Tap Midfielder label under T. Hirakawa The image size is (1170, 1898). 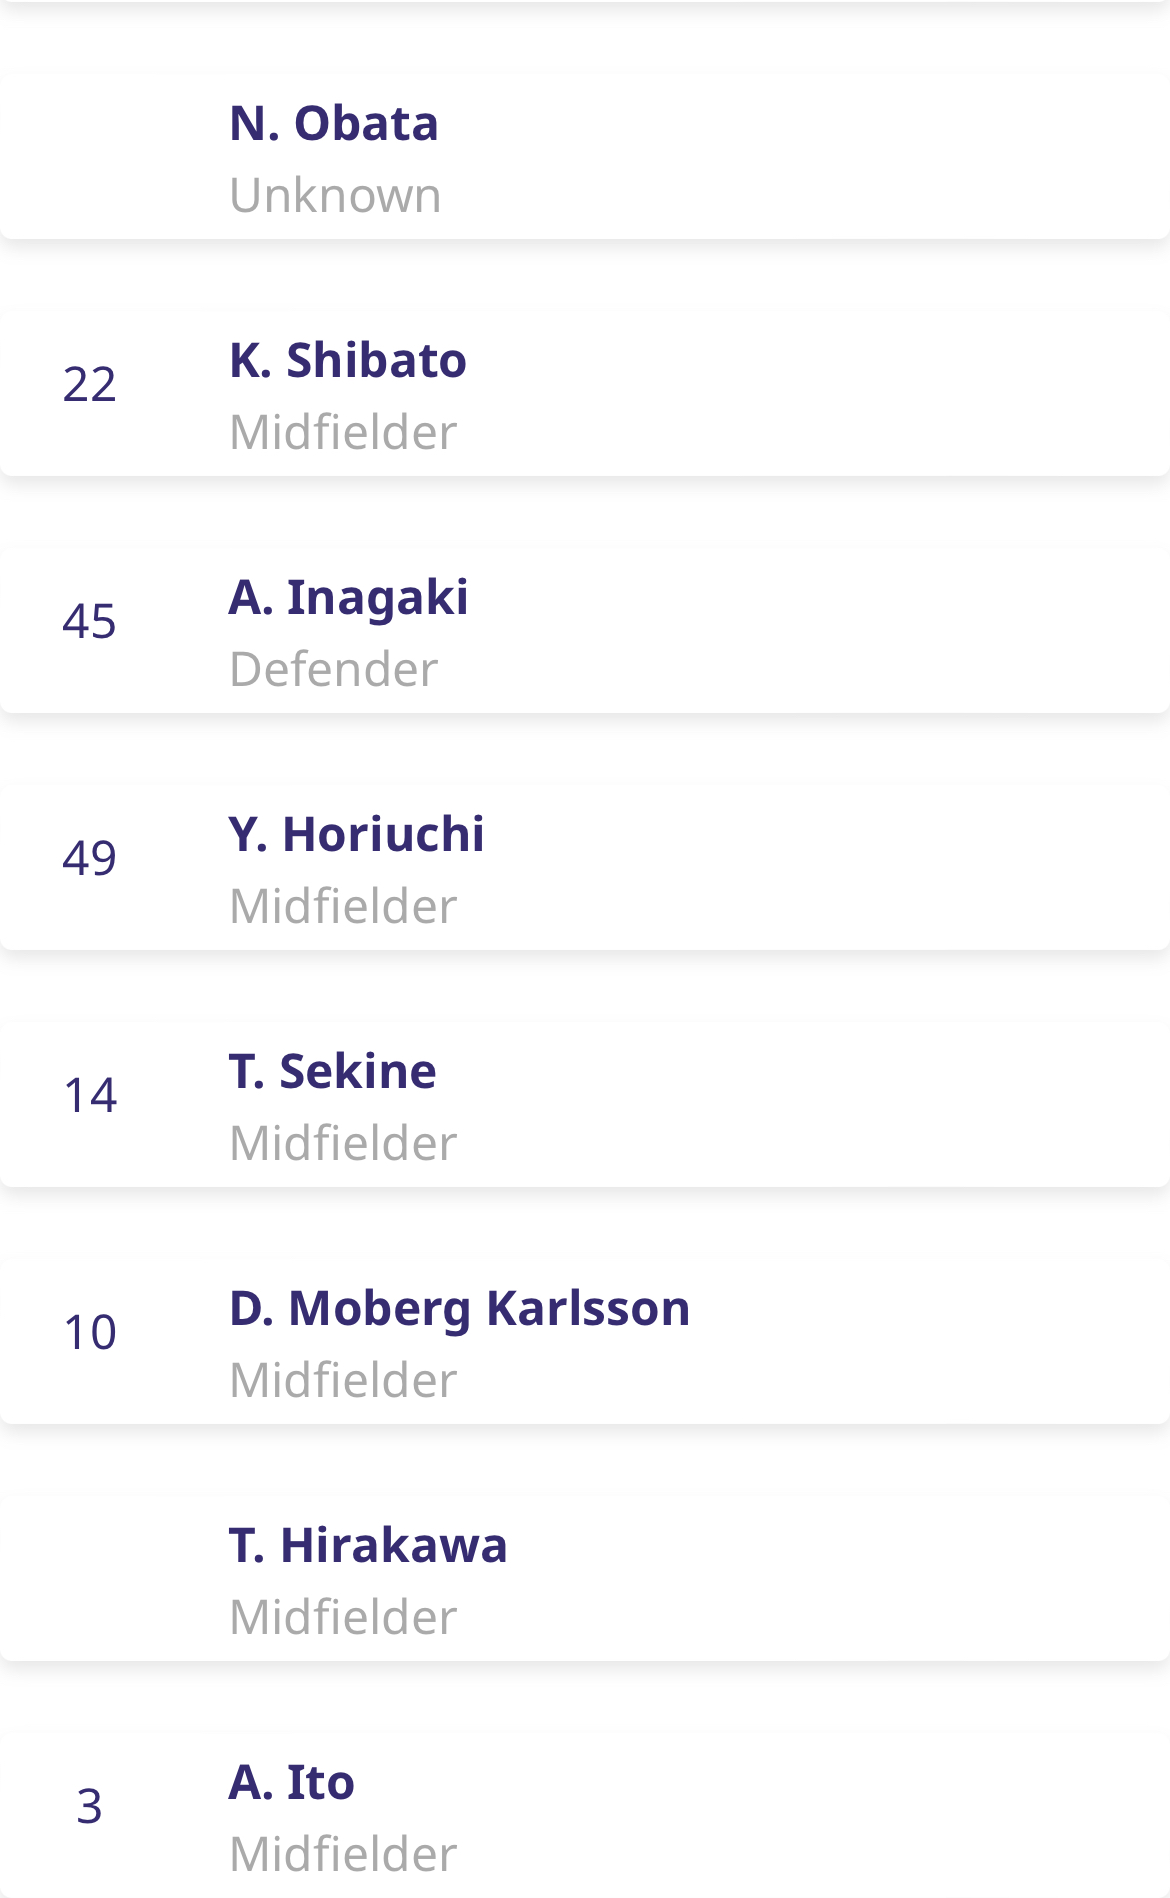[343, 1618]
